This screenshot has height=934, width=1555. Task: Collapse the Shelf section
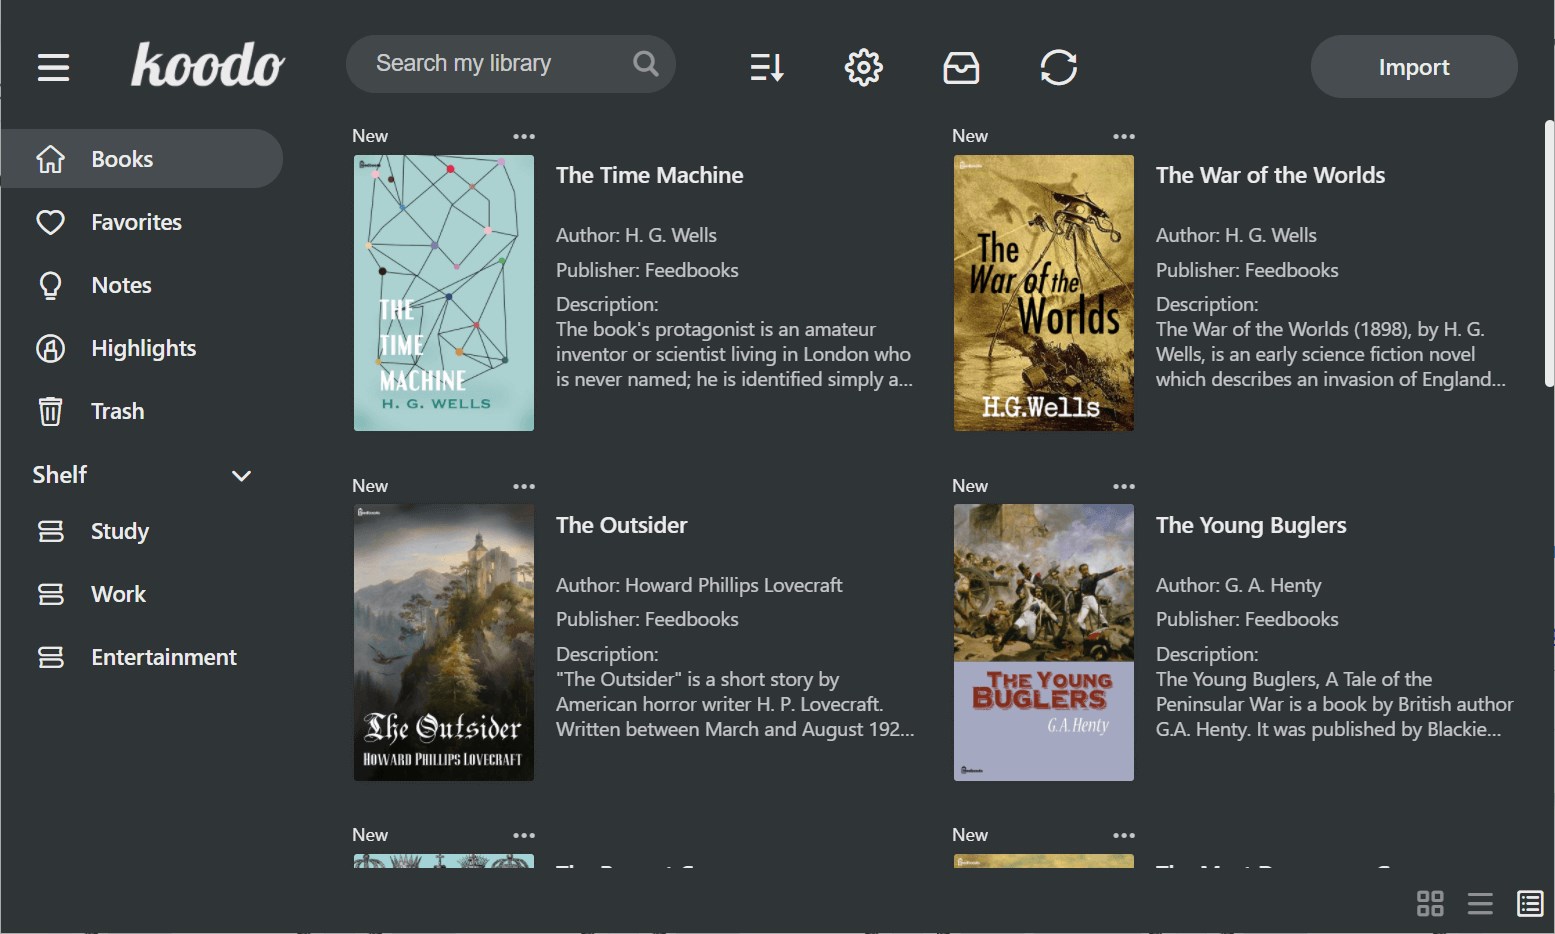point(241,475)
